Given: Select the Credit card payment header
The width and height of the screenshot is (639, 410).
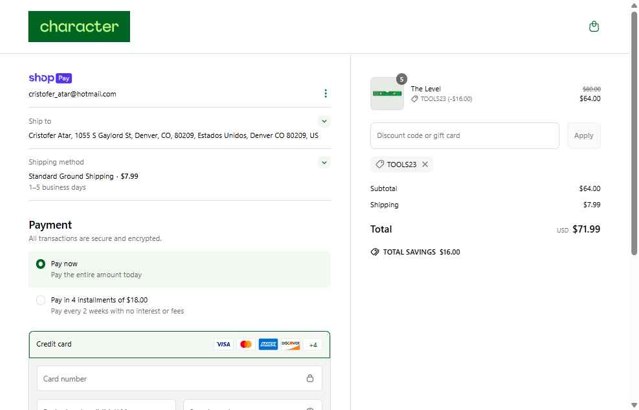Looking at the screenshot, I should 179,344.
